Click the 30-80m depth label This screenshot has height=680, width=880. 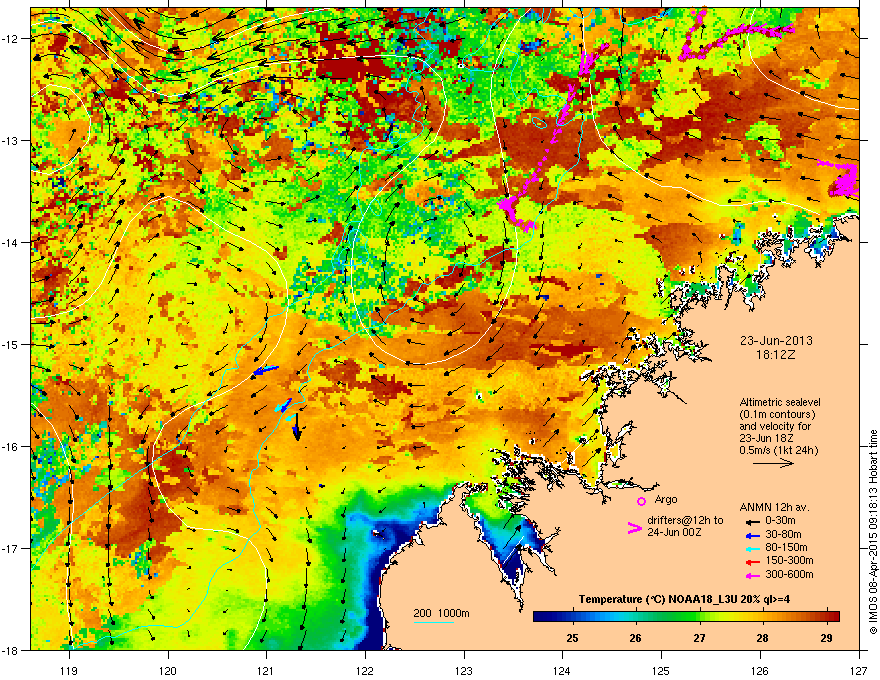(x=783, y=535)
